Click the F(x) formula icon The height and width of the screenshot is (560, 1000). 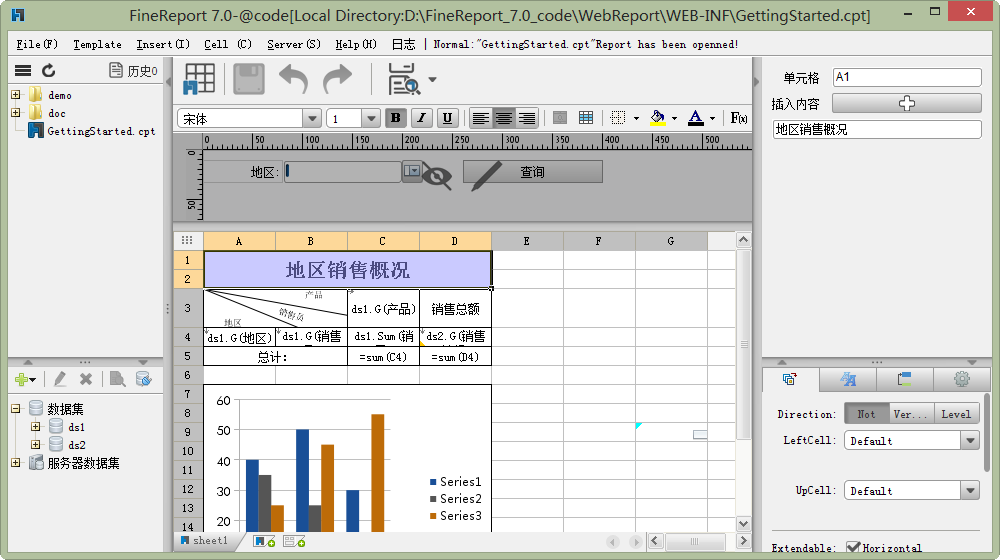(739, 117)
